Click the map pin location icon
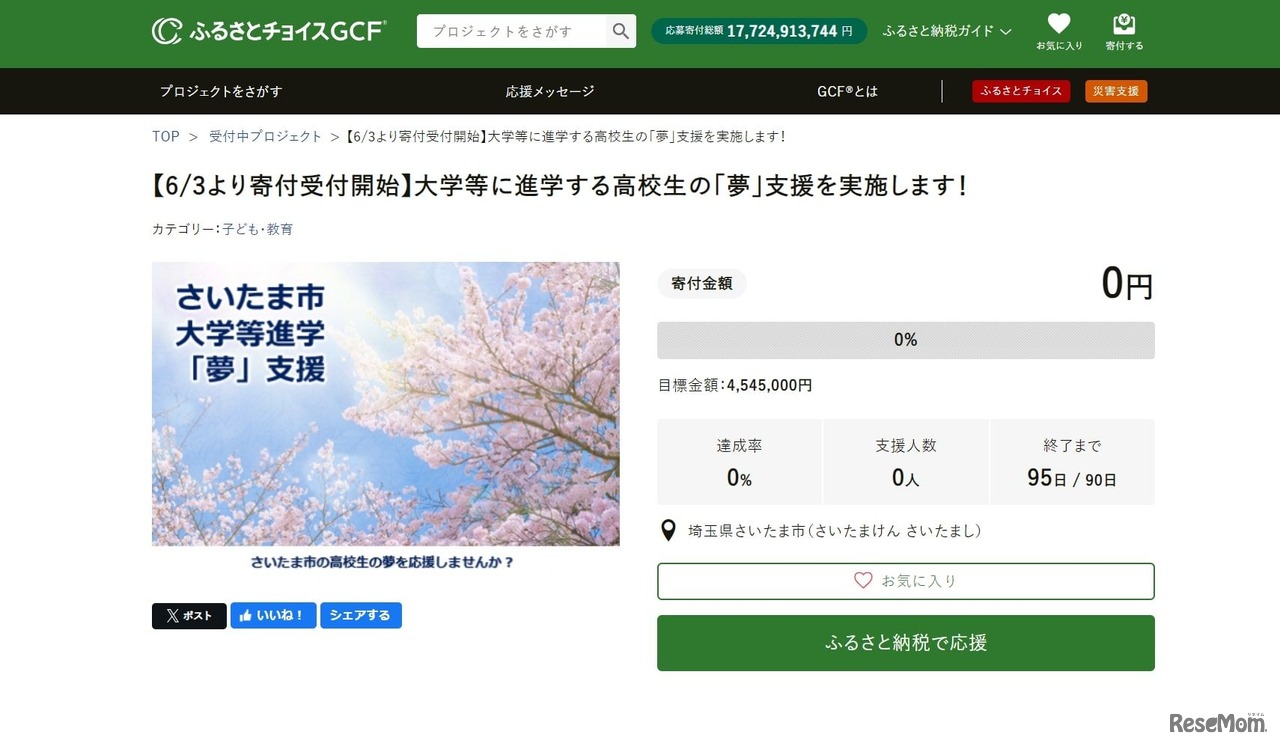 click(x=669, y=531)
